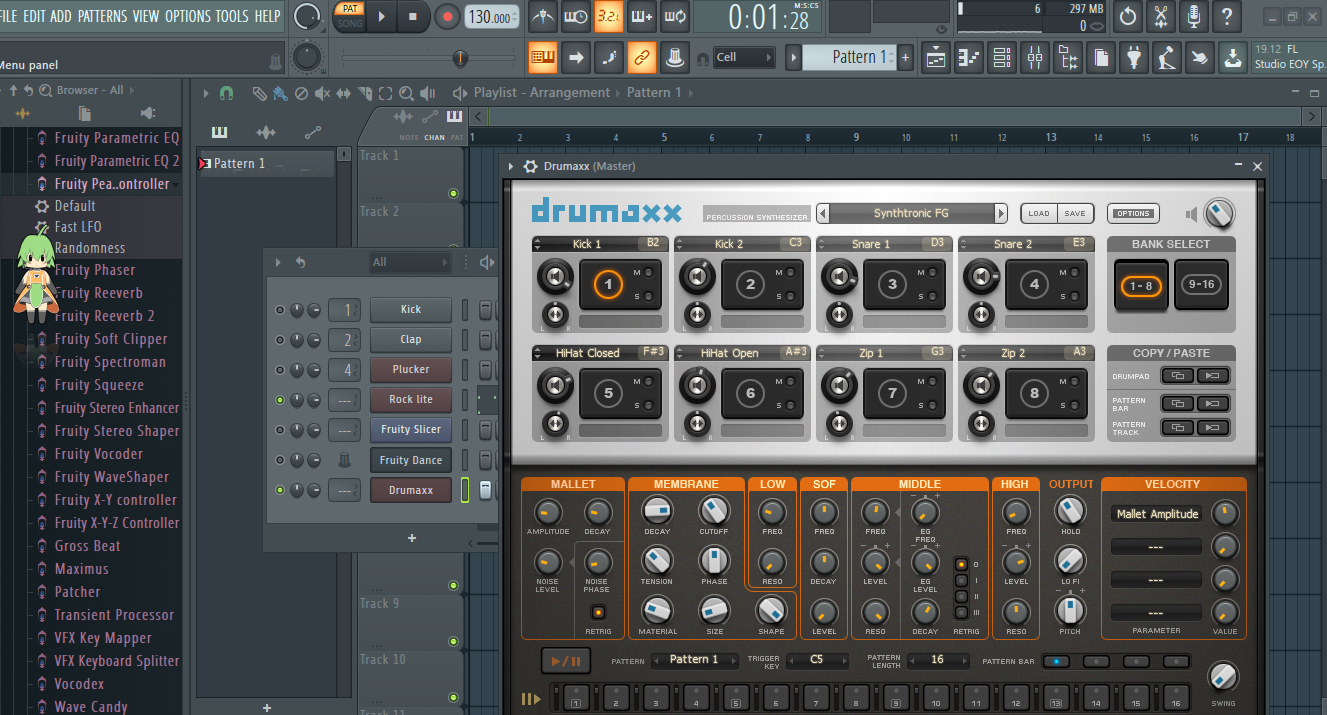Image resolution: width=1327 pixels, height=715 pixels.
Task: Click the Drumaxx SAVE button
Action: click(x=1075, y=213)
